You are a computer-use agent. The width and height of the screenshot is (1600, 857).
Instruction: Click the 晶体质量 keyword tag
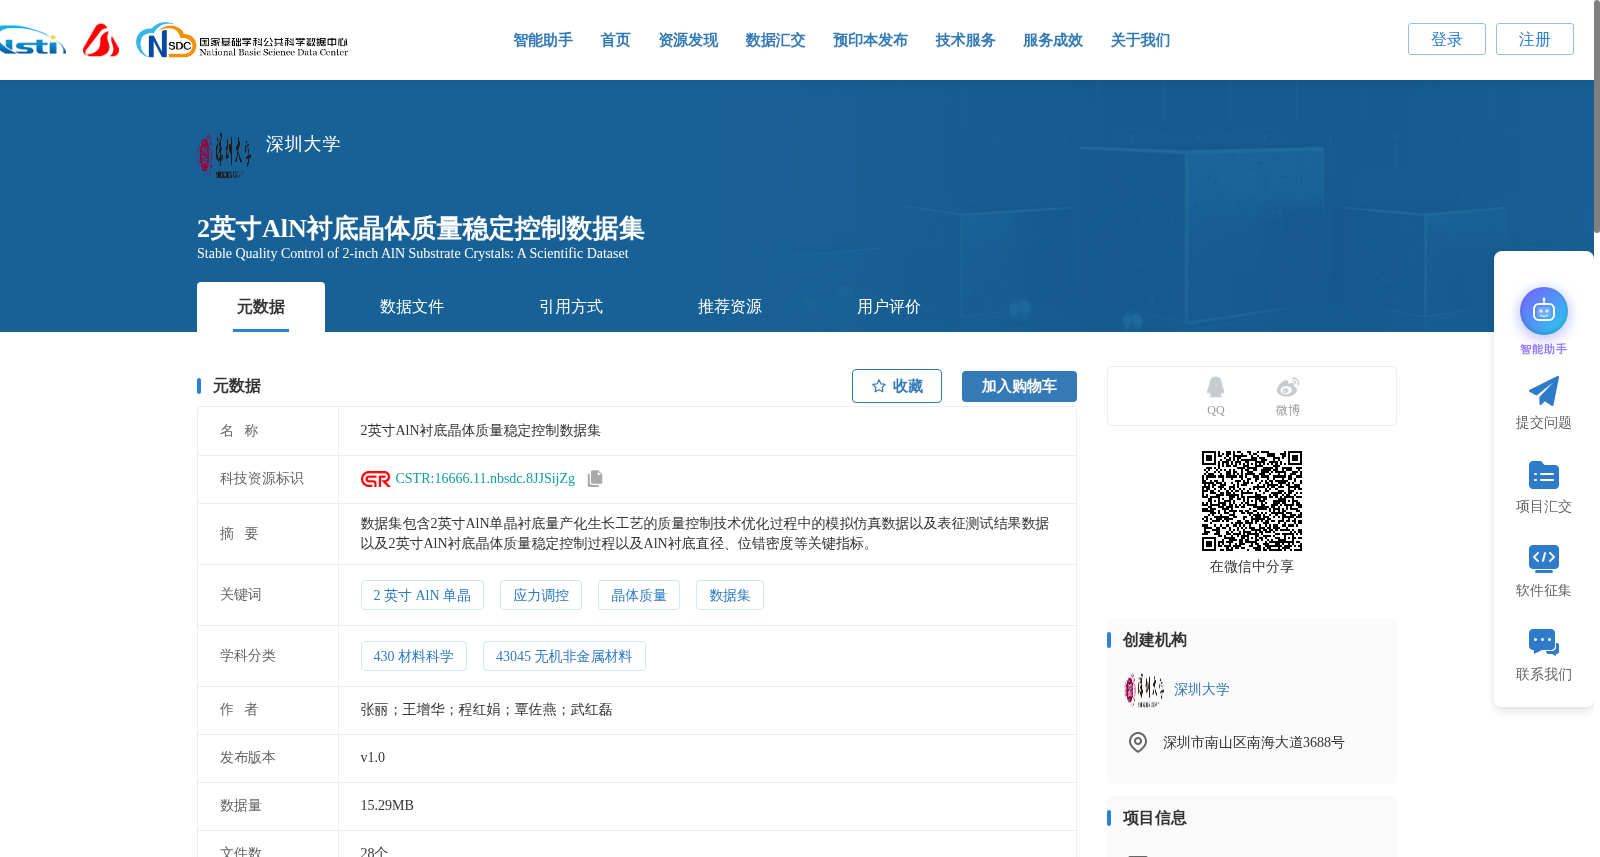click(639, 595)
